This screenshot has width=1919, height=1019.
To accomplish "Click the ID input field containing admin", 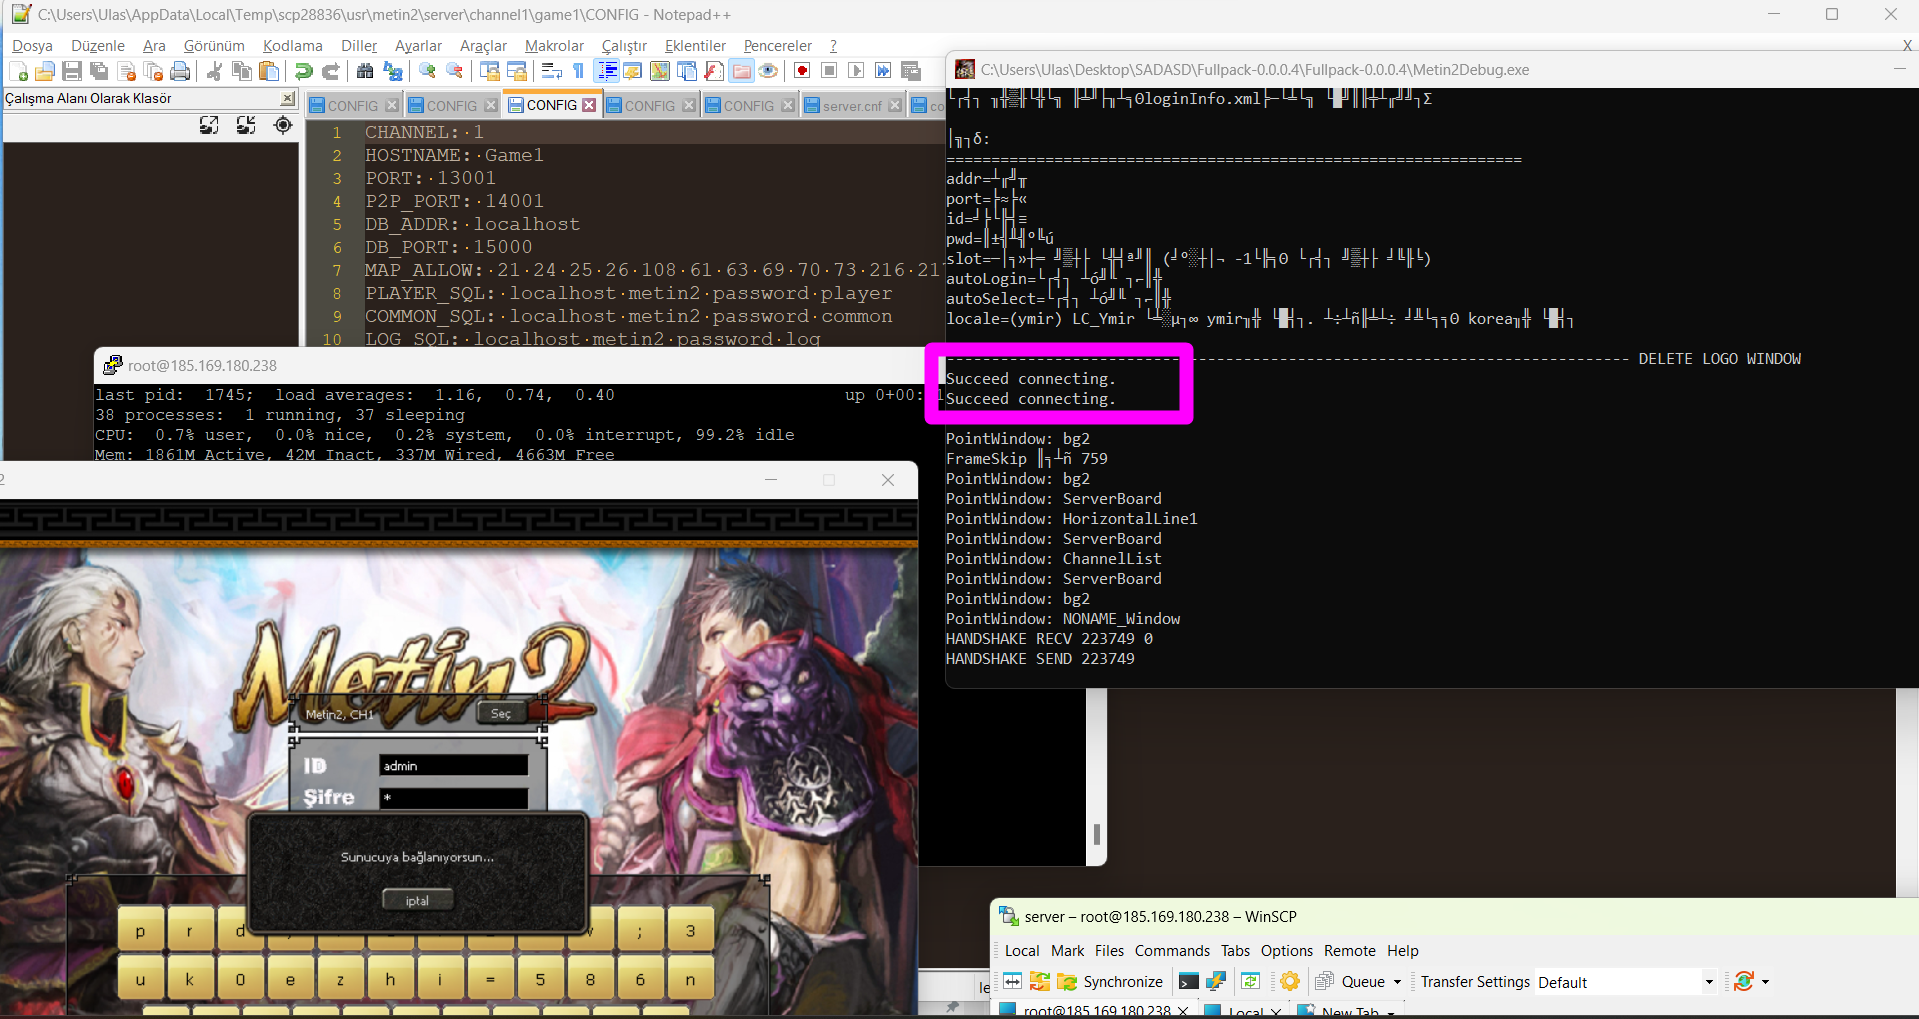I will pos(453,765).
